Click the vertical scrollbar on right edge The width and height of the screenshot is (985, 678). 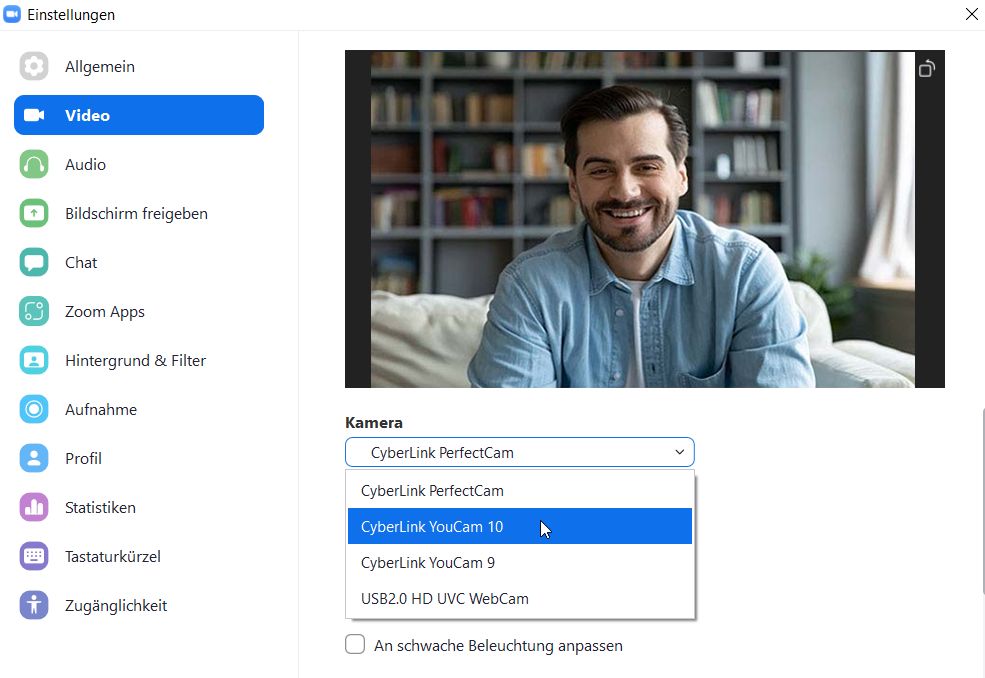[982, 501]
